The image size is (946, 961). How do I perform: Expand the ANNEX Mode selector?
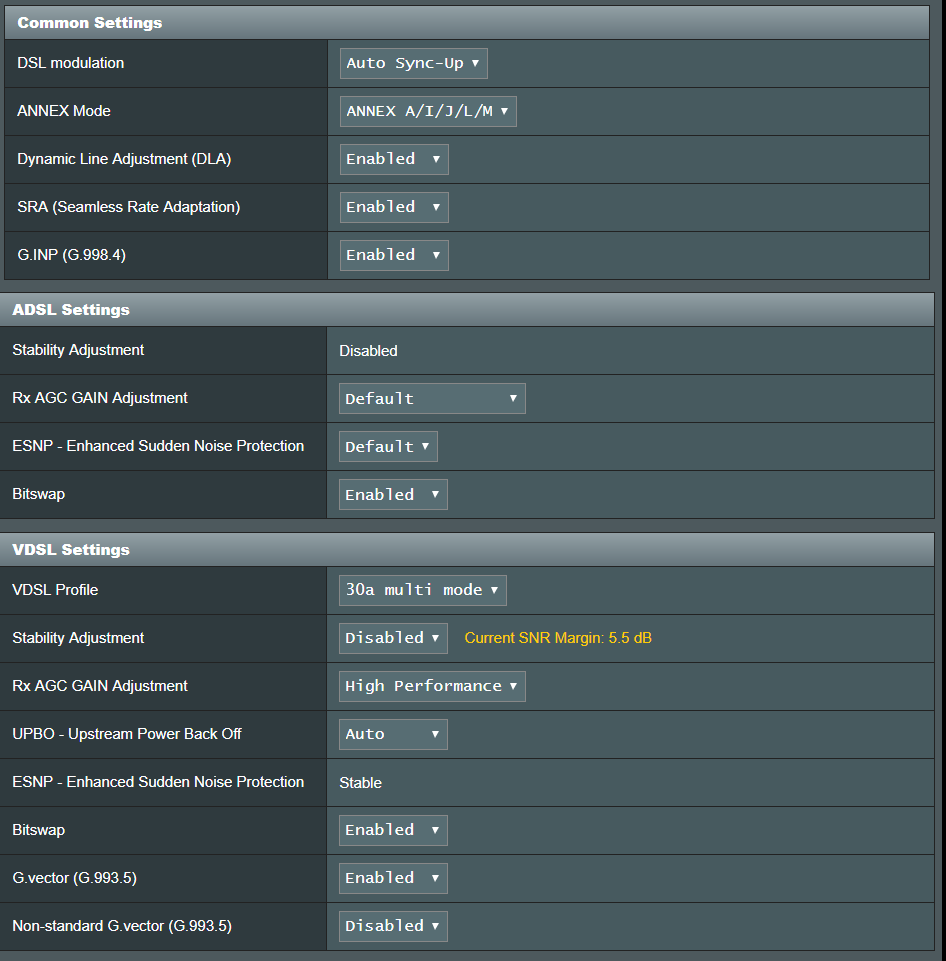[428, 111]
